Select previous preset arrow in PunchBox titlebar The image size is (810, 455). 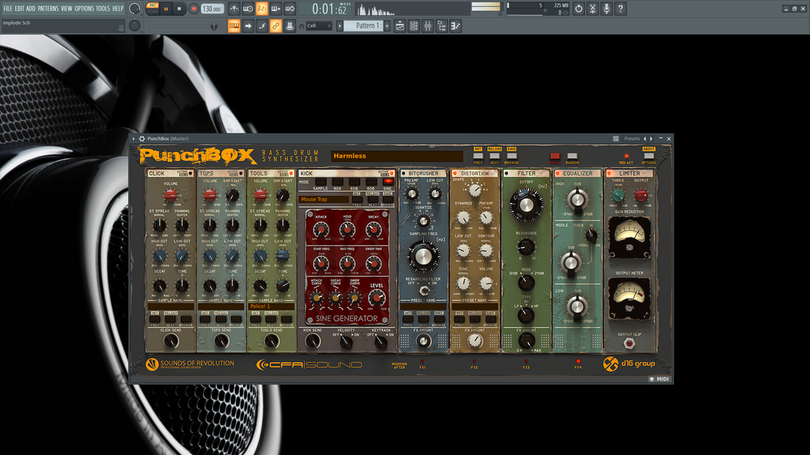tap(645, 139)
